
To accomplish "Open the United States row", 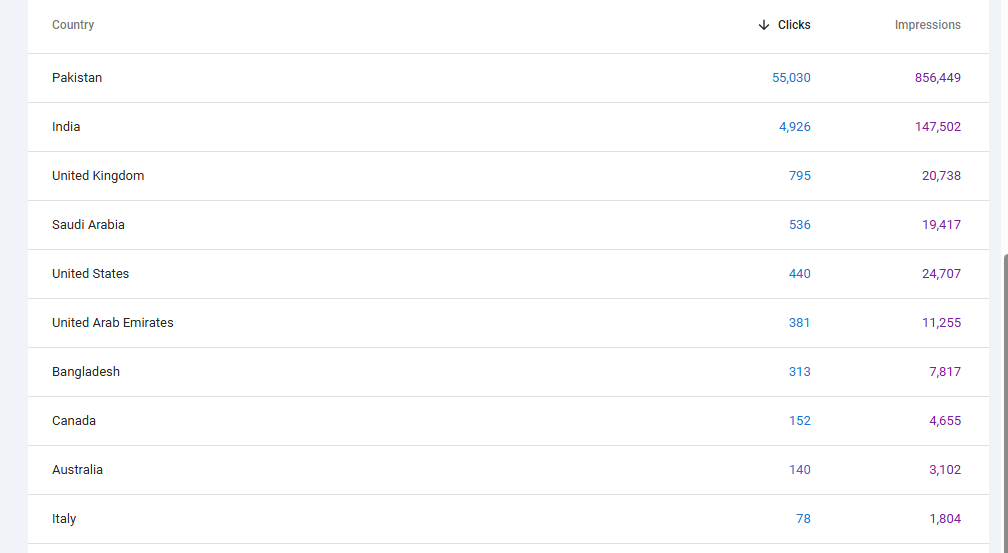I will (x=508, y=274).
